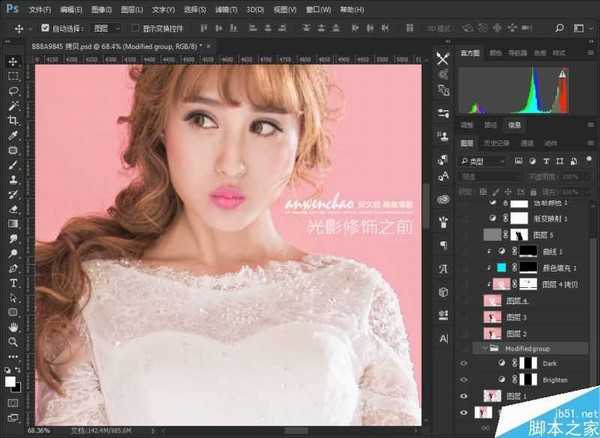Click the Align Top Edges button
Screen dimensions: 600x438
coord(204,28)
